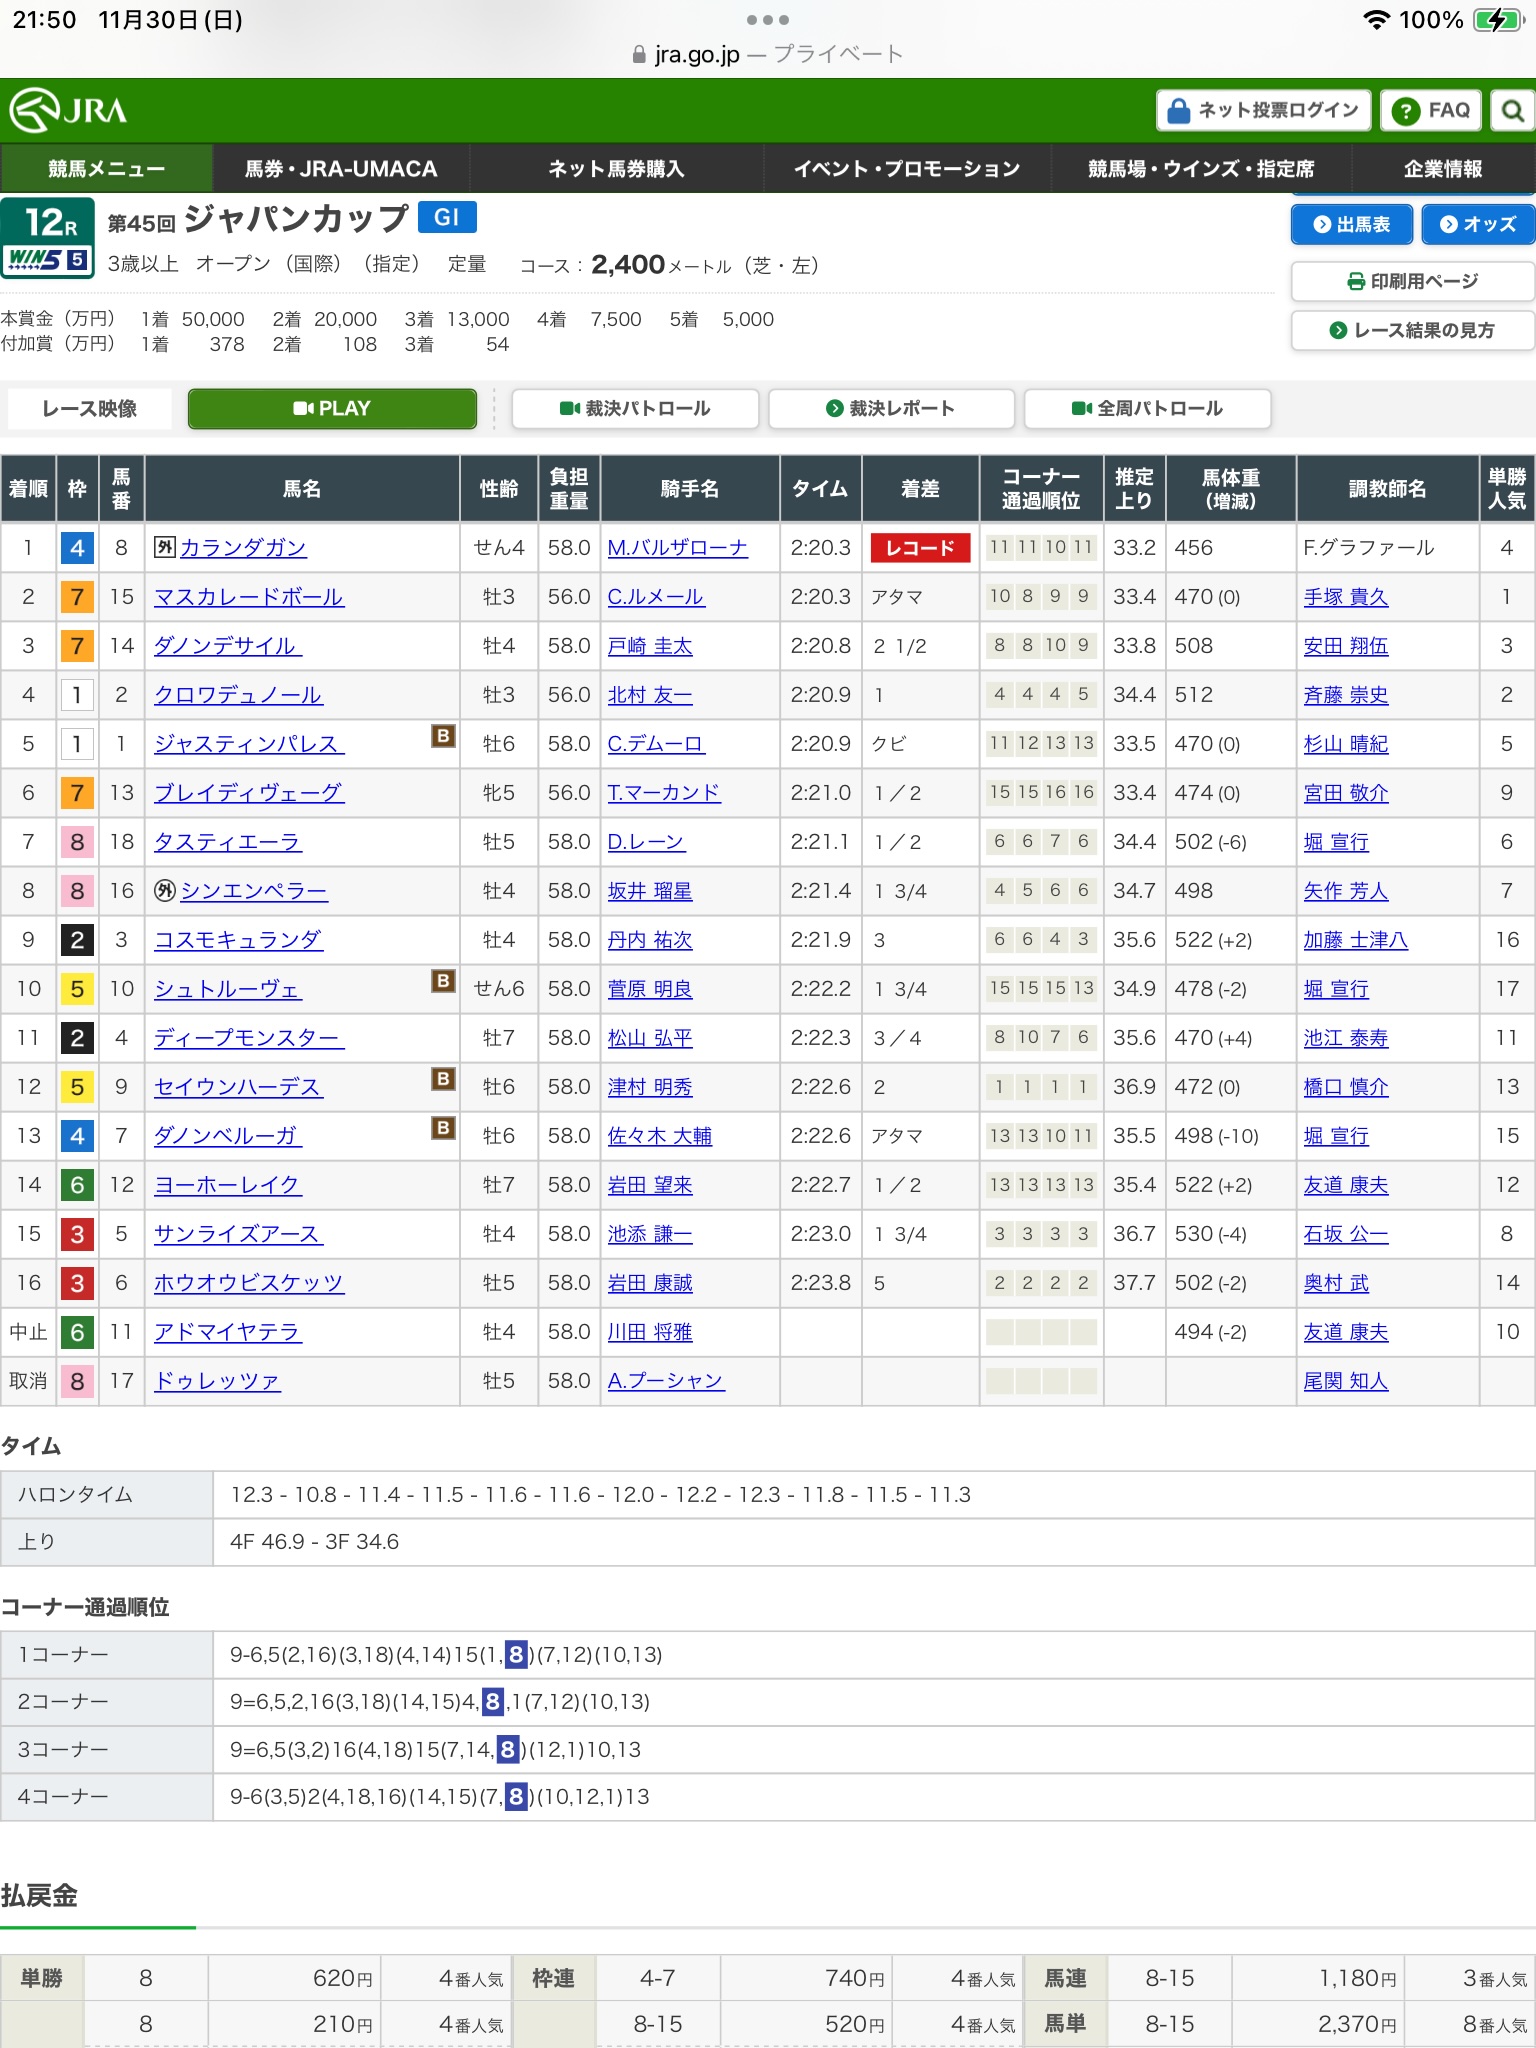Open the 全周パトロール video
Viewport: 1536px width, 2048px height.
tap(1147, 408)
